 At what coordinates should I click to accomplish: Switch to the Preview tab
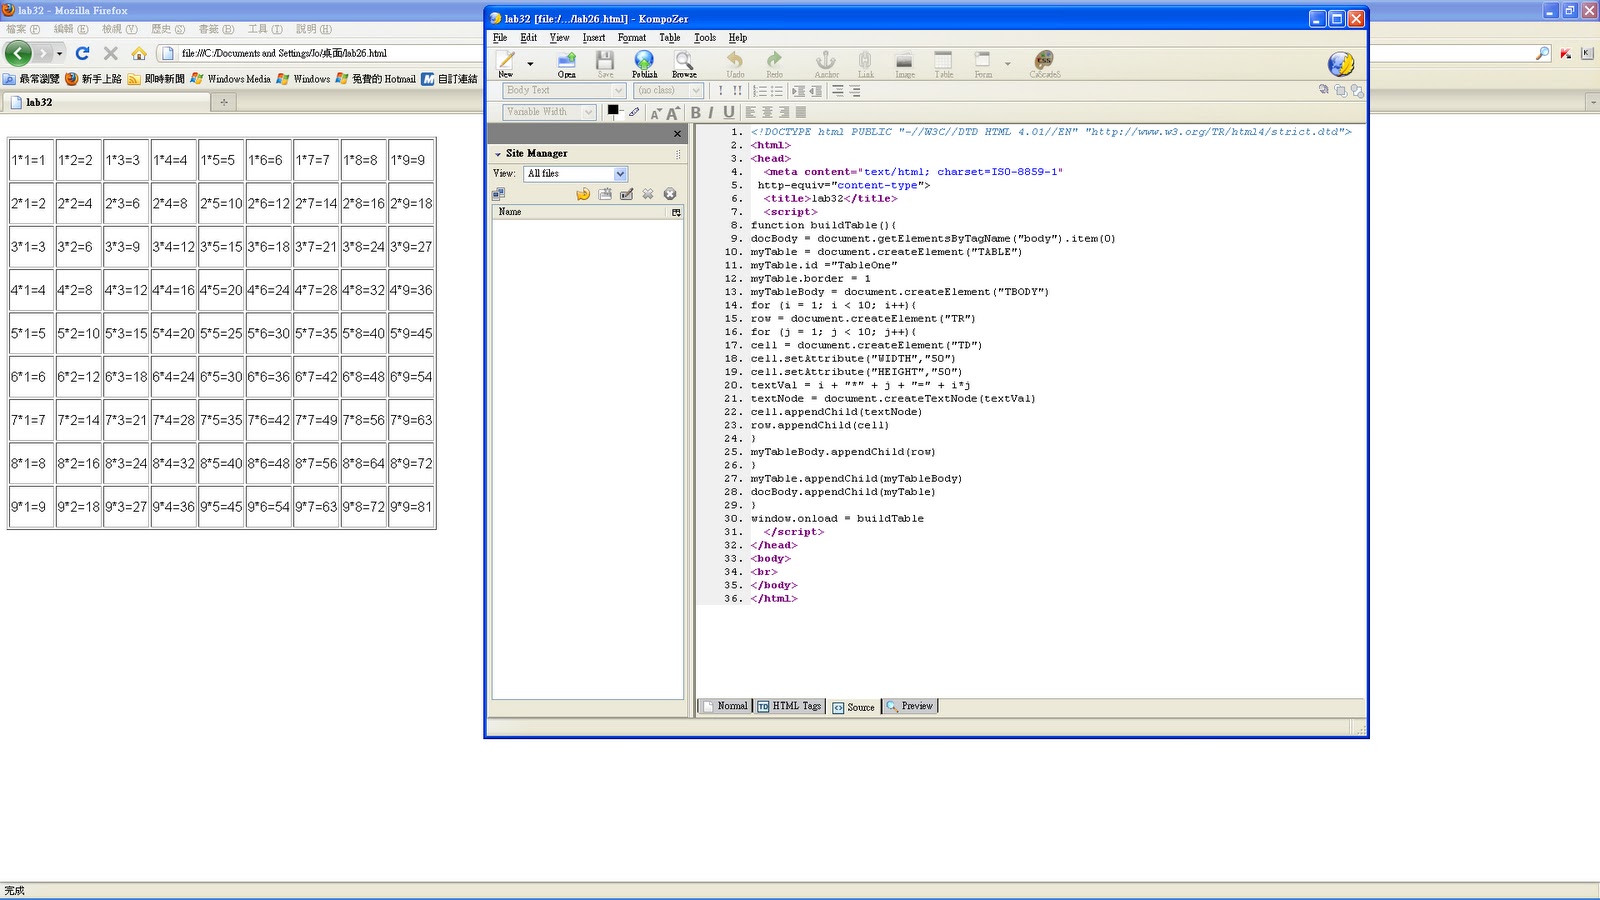910,706
